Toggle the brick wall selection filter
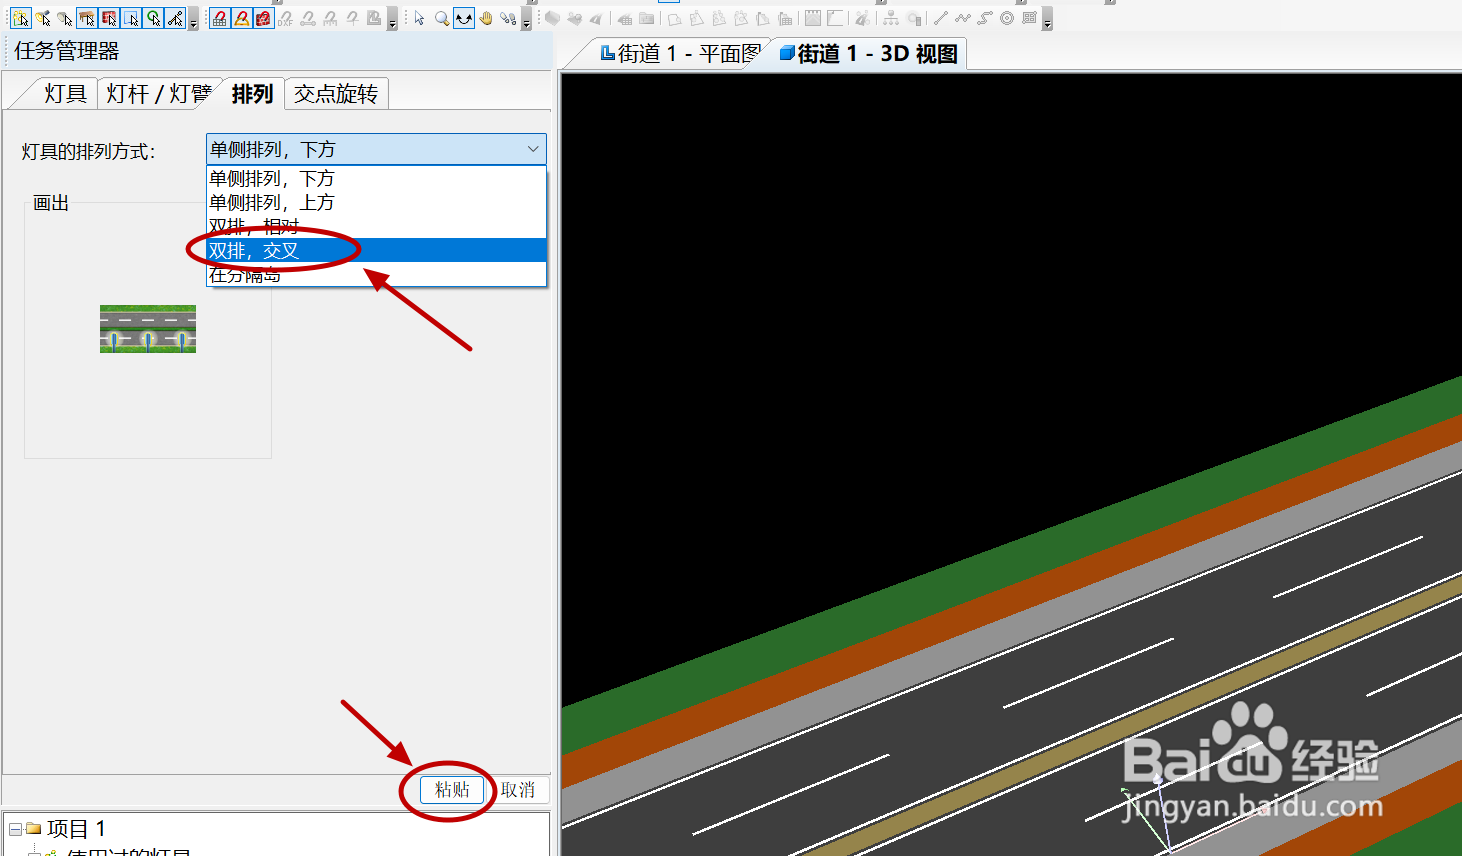 (109, 18)
